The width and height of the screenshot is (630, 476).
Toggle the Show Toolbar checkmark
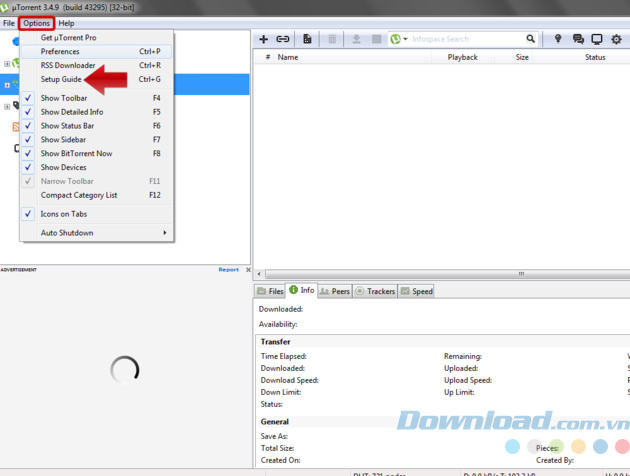coord(28,98)
